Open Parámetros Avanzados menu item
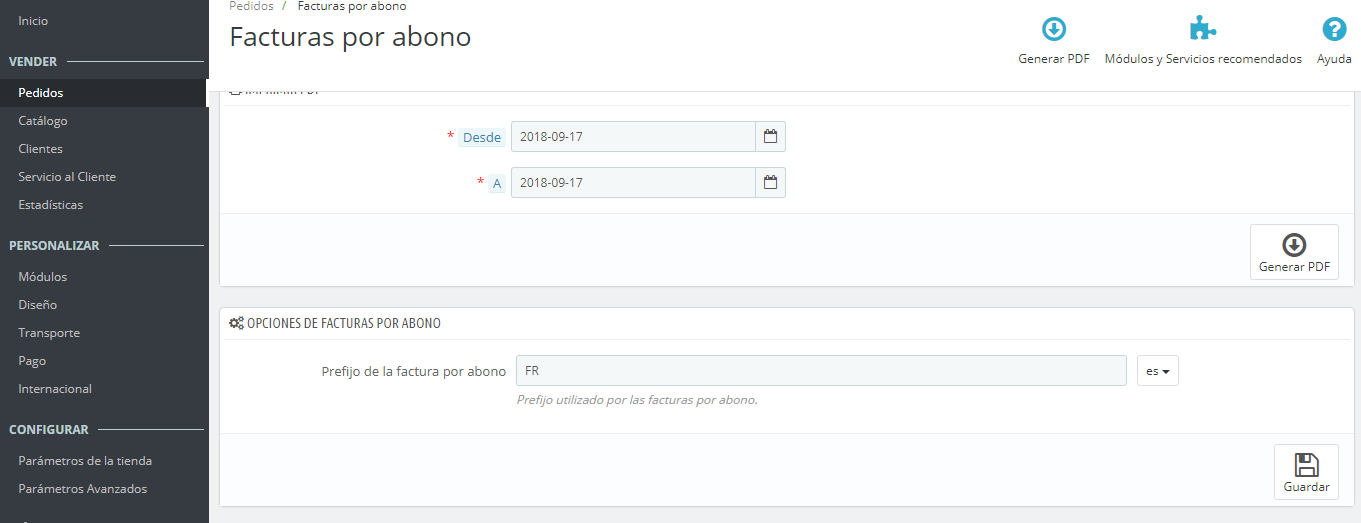Image resolution: width=1361 pixels, height=523 pixels. [82, 489]
